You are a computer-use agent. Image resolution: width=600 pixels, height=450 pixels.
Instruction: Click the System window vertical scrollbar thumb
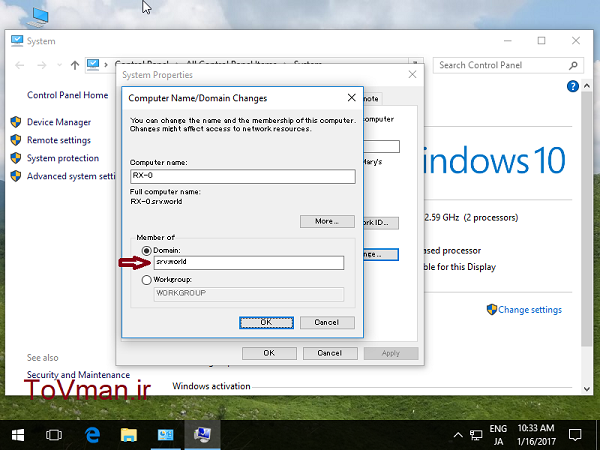pyautogui.click(x=587, y=218)
